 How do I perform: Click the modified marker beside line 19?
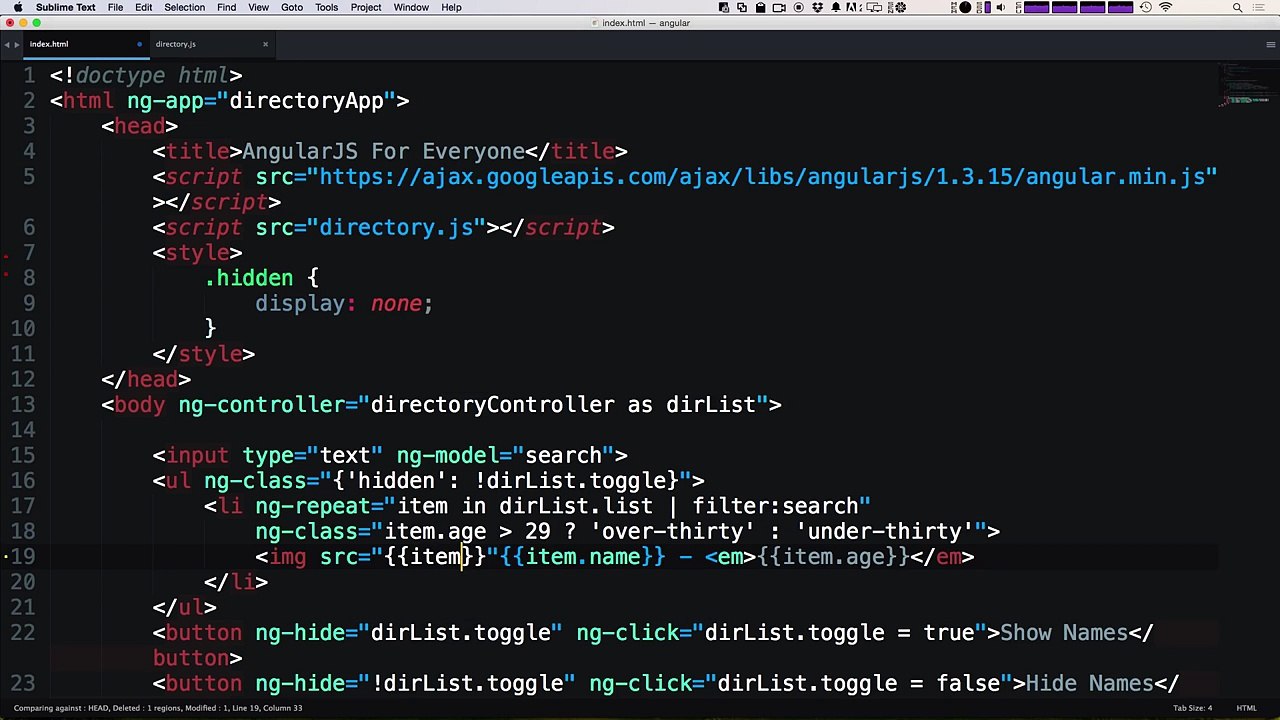[6, 557]
